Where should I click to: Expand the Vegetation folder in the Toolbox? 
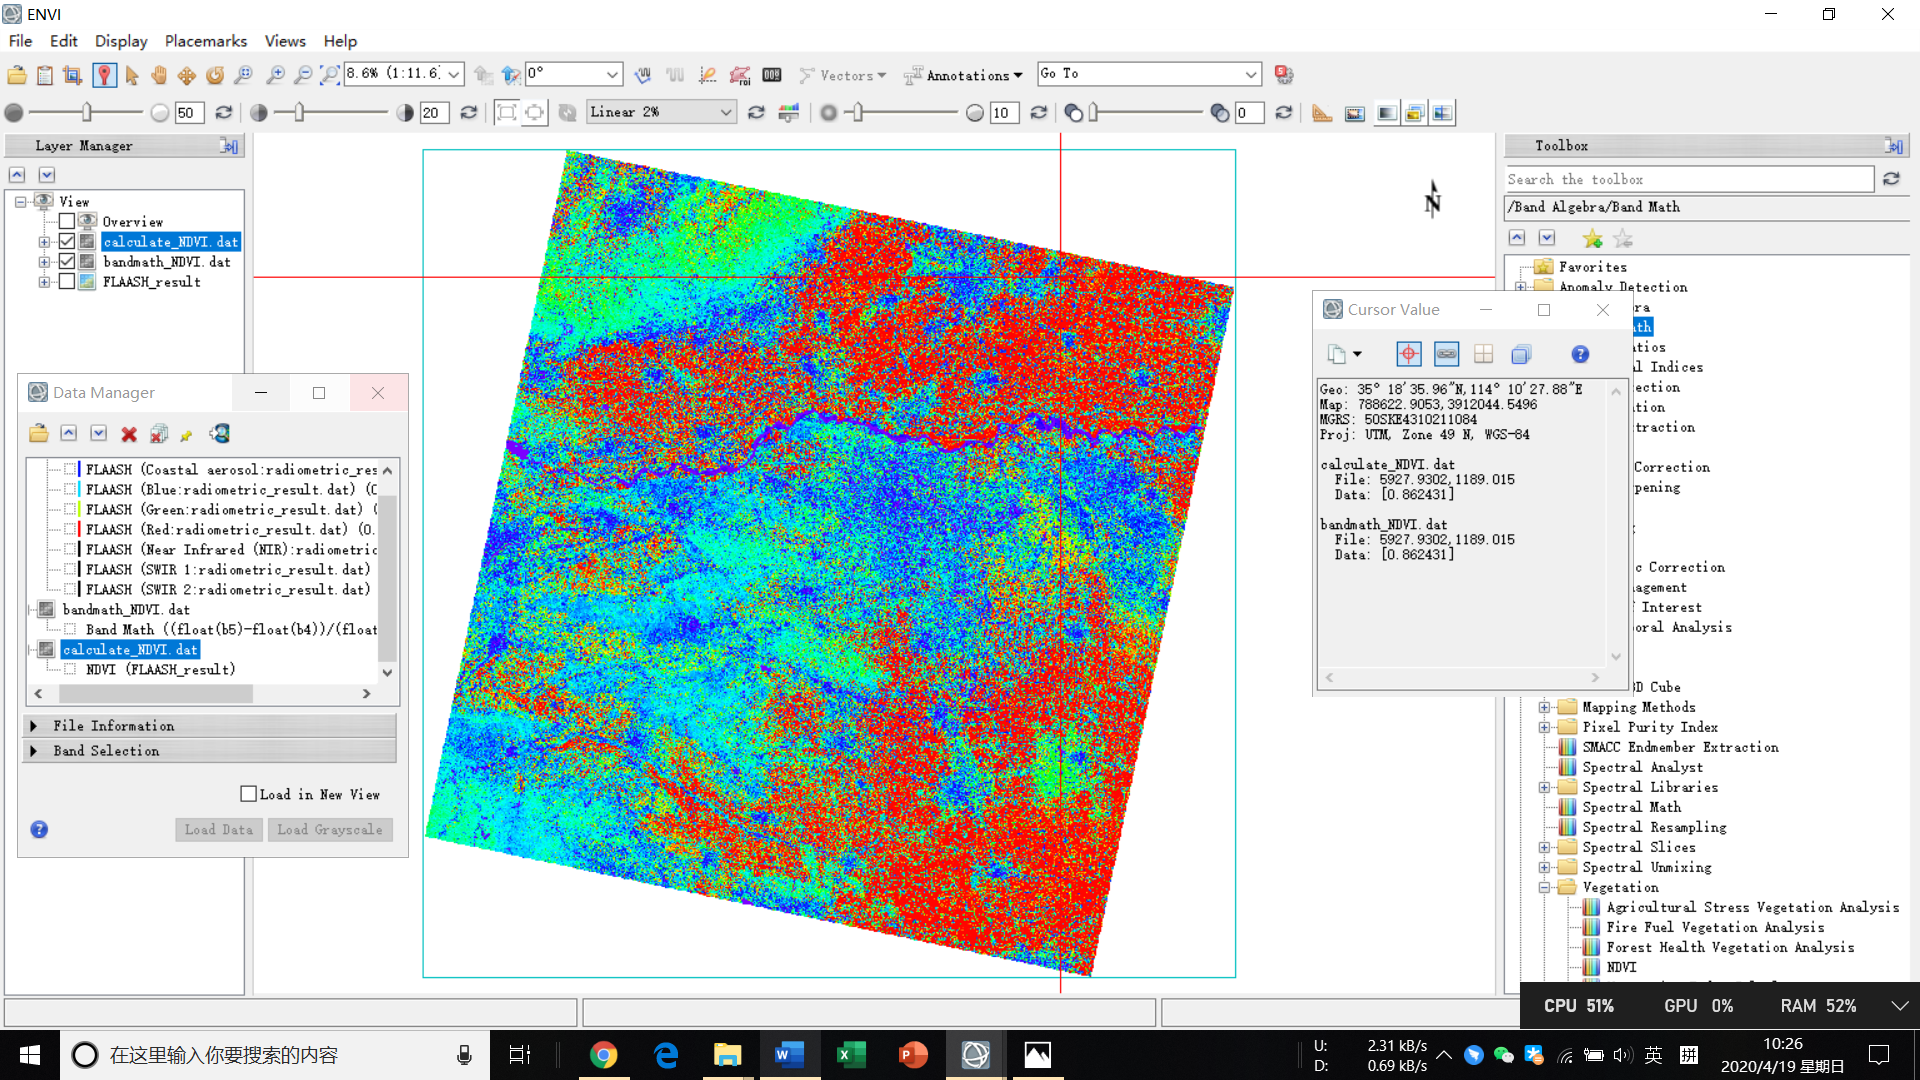point(1544,887)
